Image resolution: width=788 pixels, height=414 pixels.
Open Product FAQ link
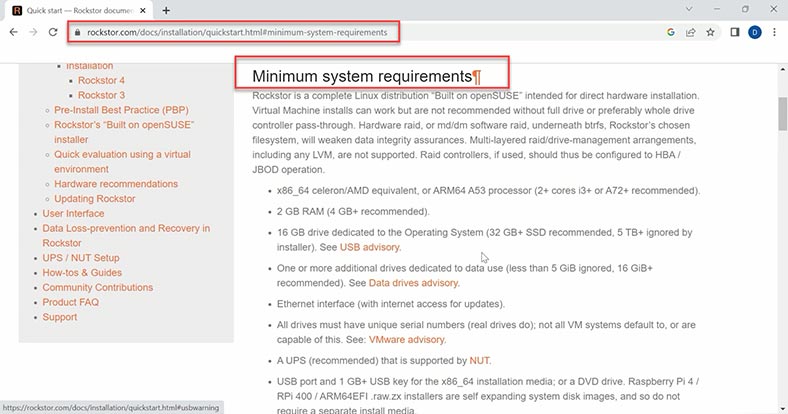pyautogui.click(x=70, y=302)
